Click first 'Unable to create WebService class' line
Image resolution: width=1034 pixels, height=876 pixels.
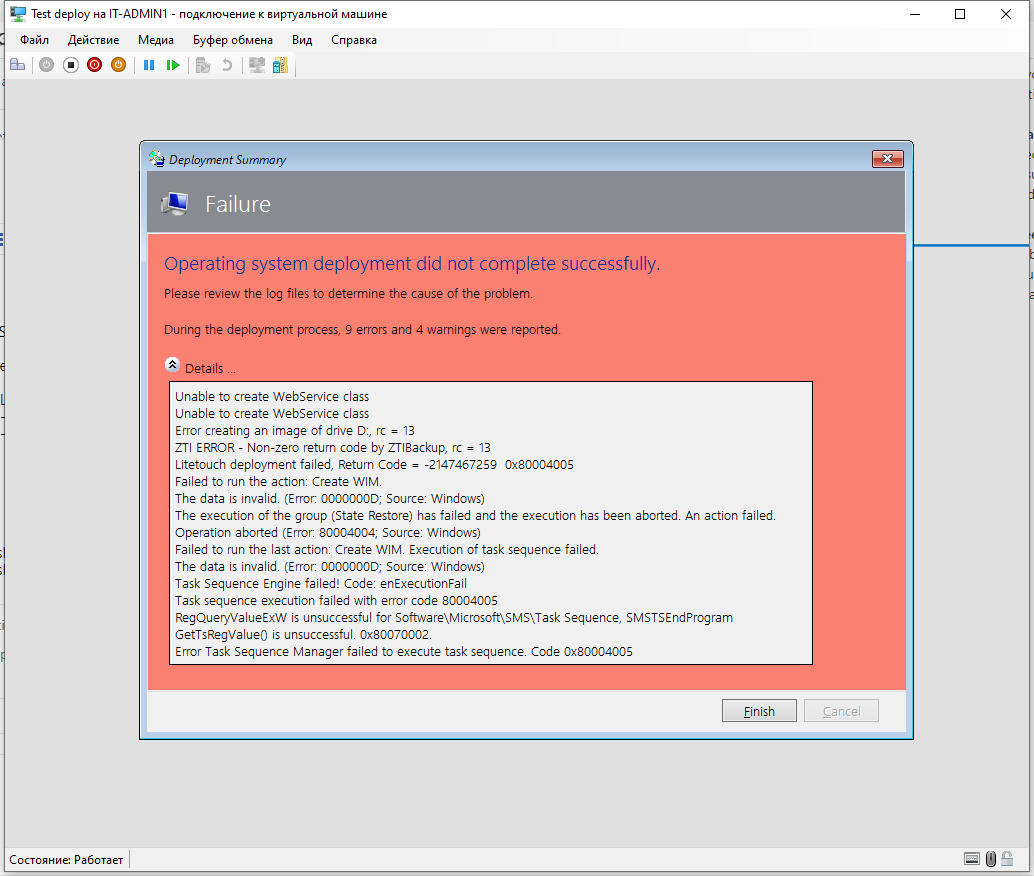coord(272,396)
